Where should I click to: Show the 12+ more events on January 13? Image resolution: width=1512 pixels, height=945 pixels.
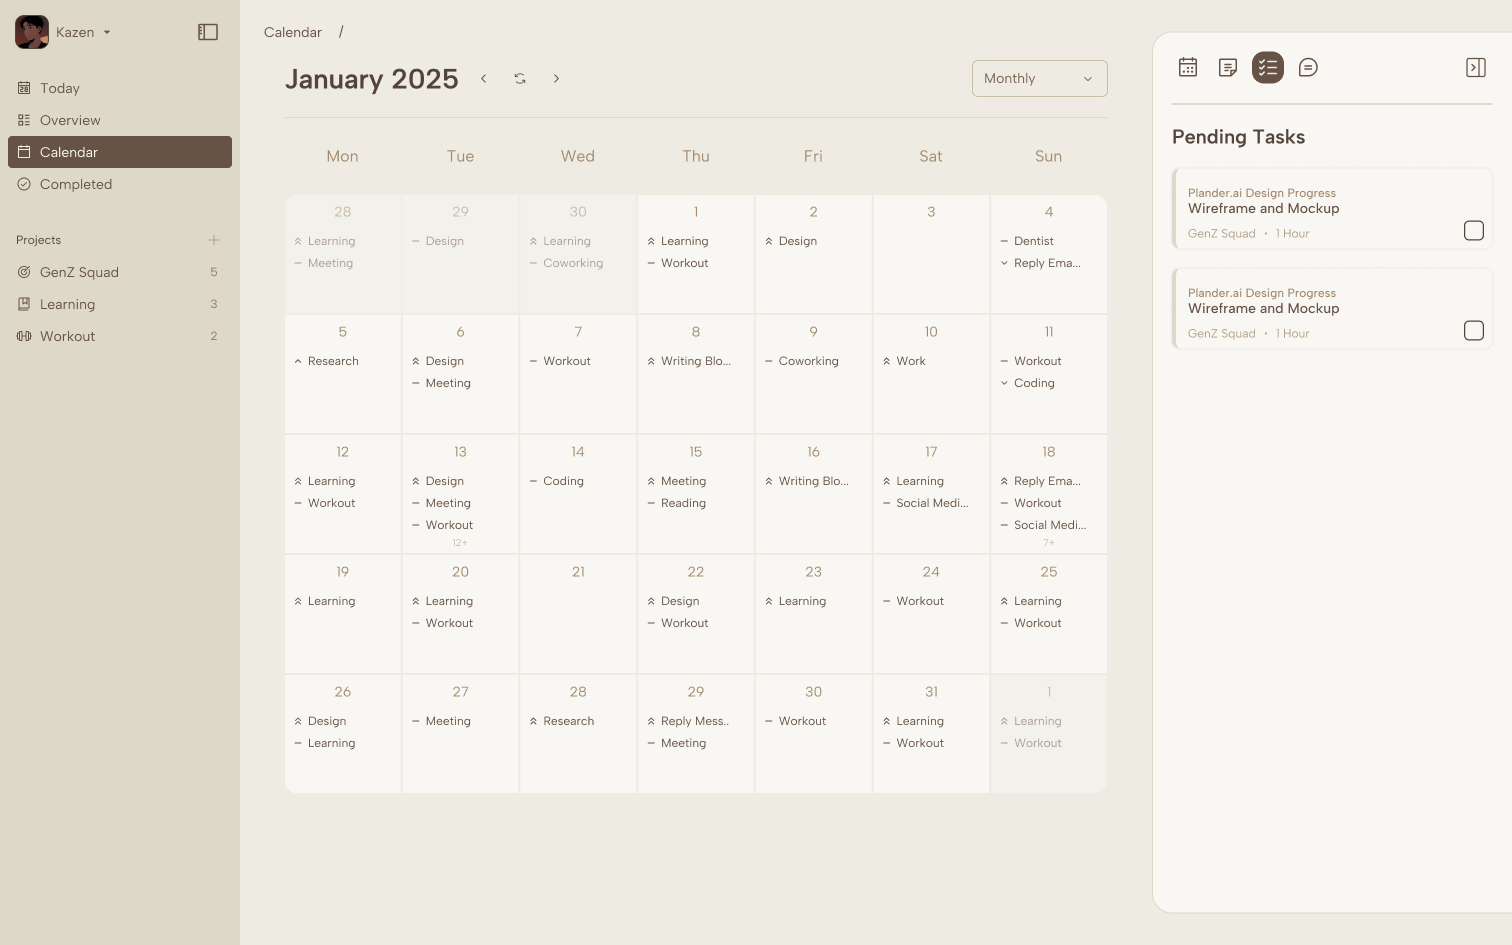[460, 543]
